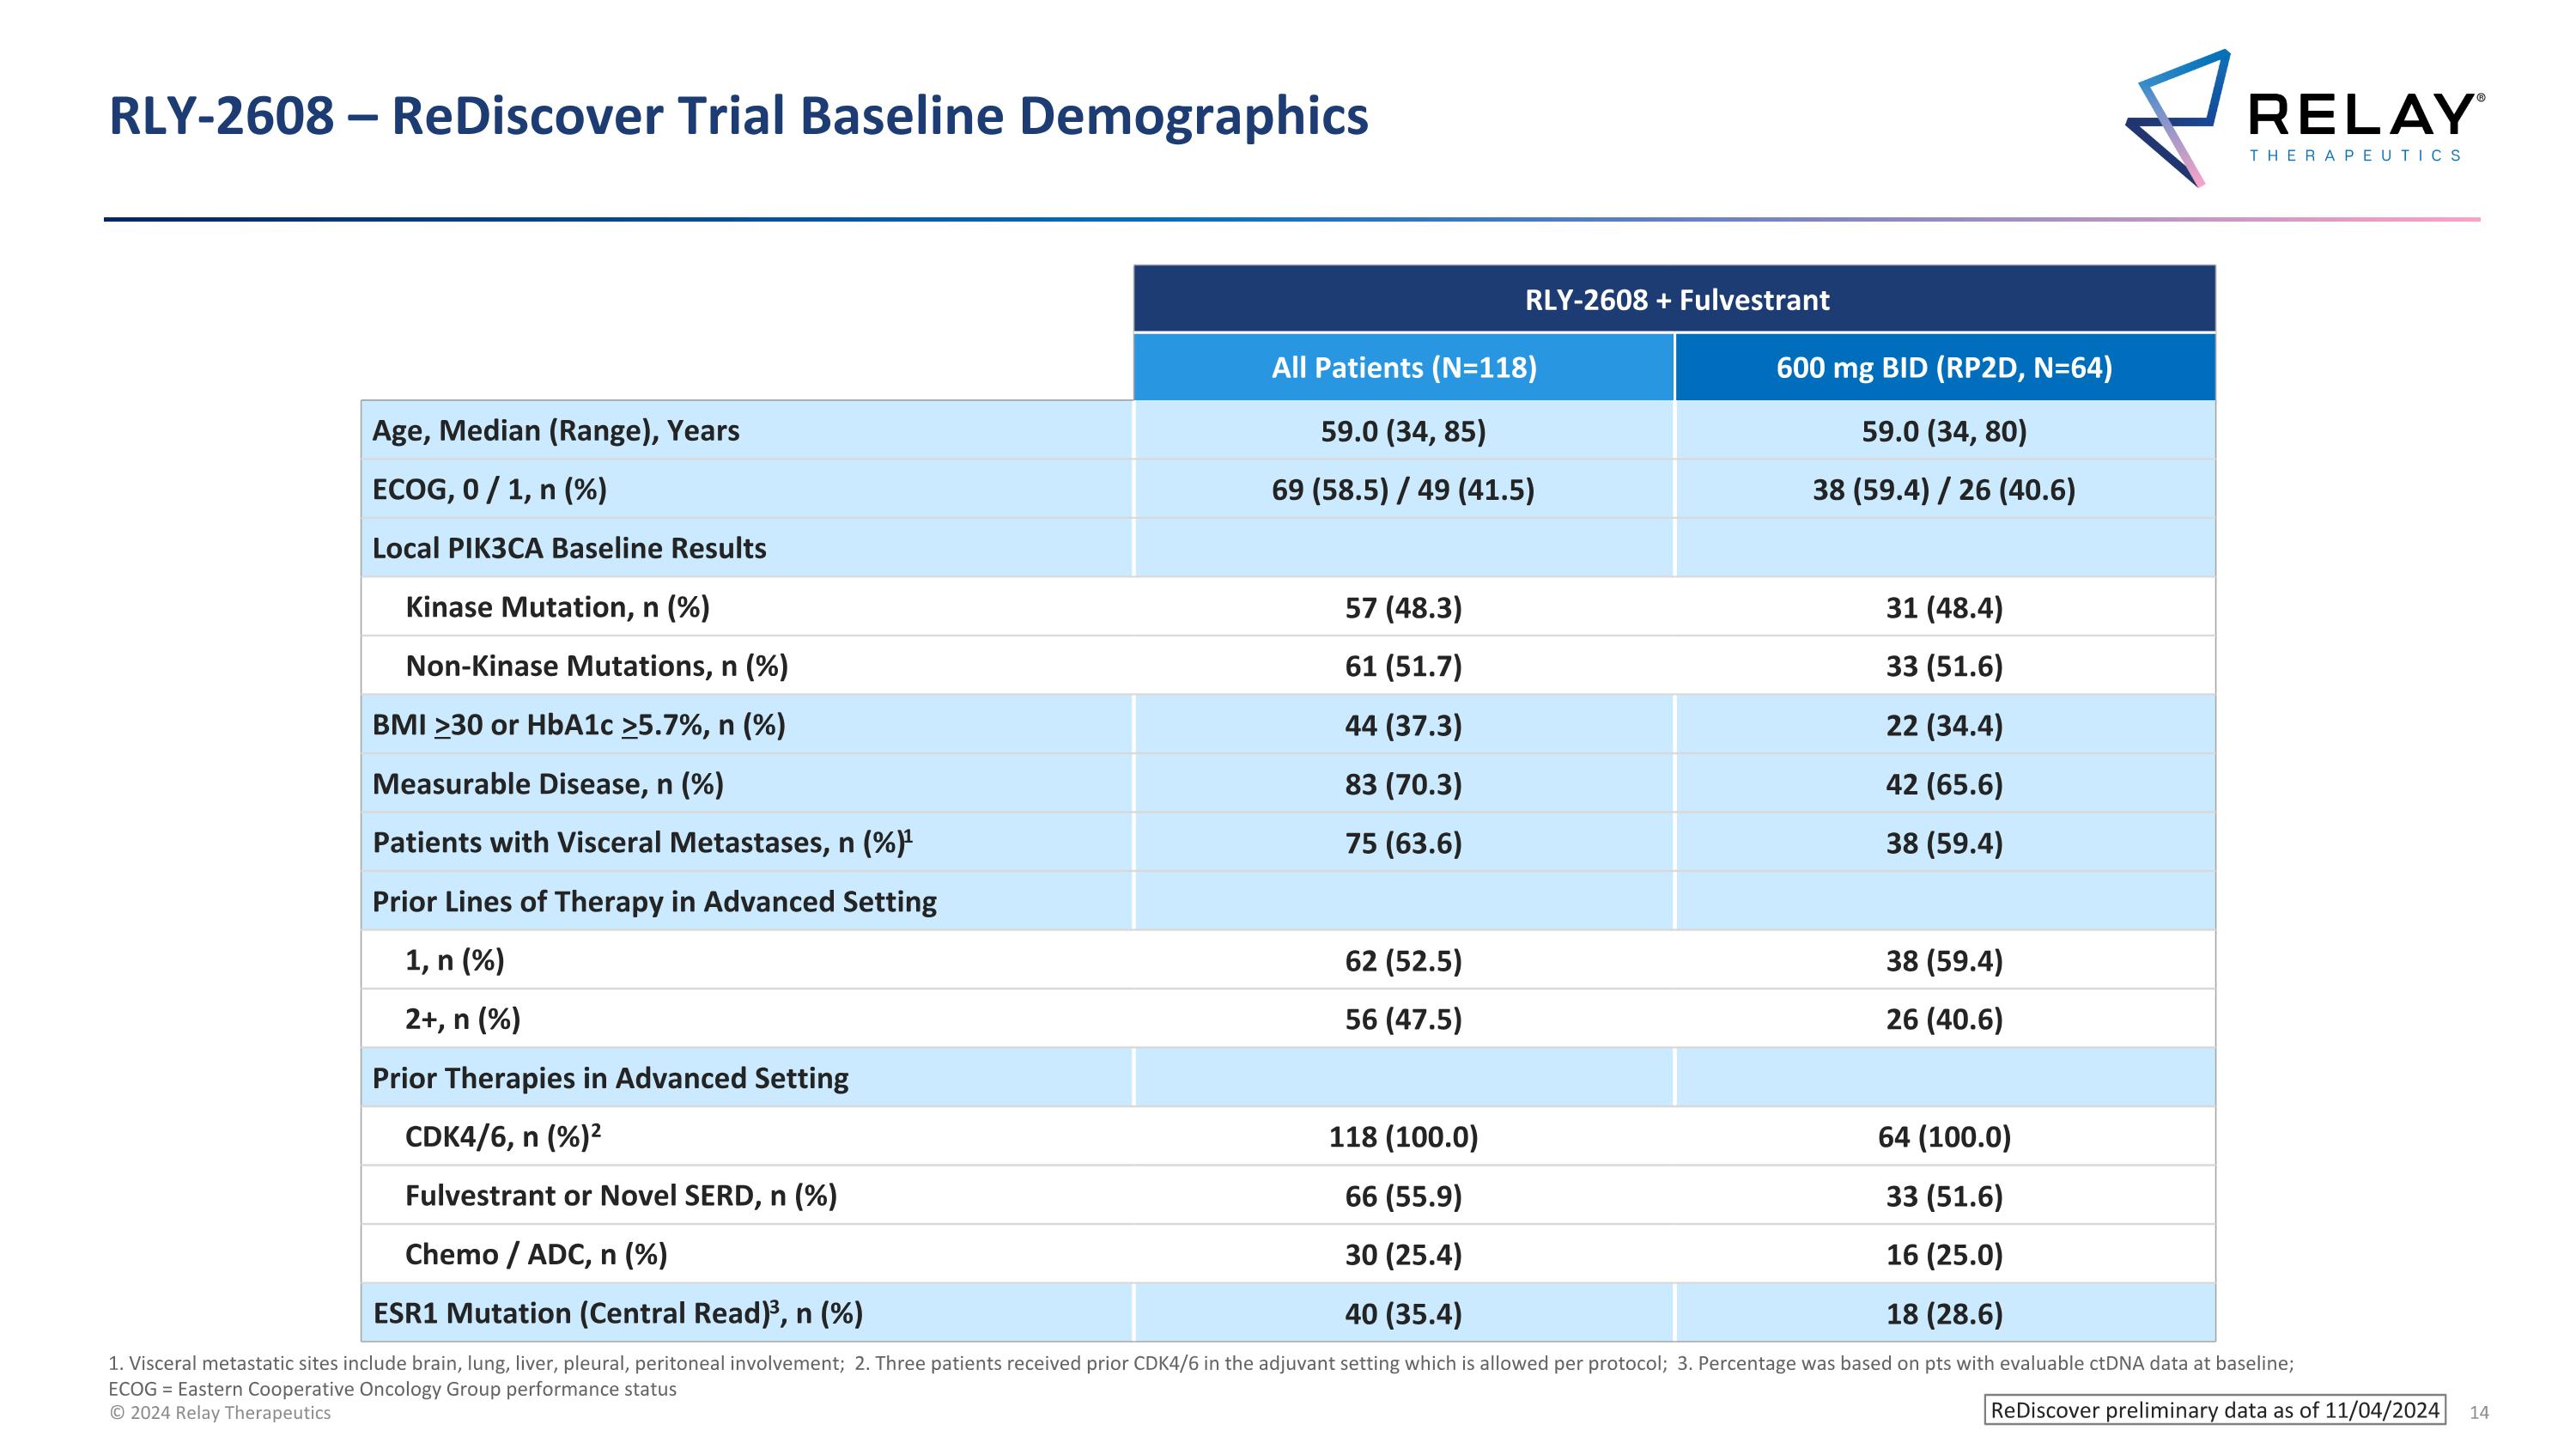Click the 600 mg BID (RP2D, N=64) header
The image size is (2576, 1449).
point(1943,368)
